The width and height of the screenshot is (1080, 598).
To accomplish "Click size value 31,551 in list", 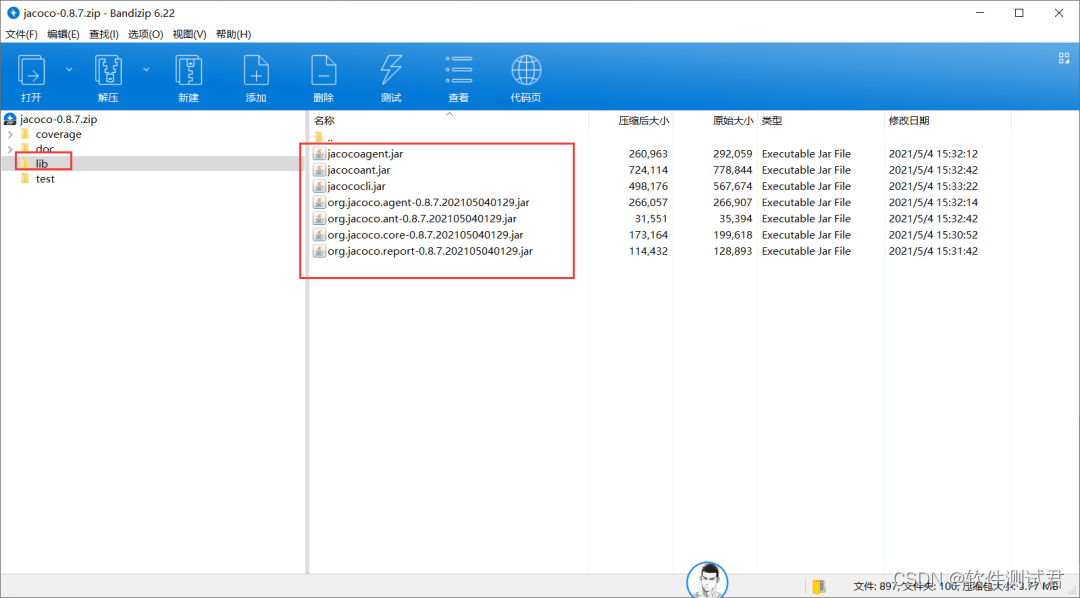I will [x=651, y=218].
